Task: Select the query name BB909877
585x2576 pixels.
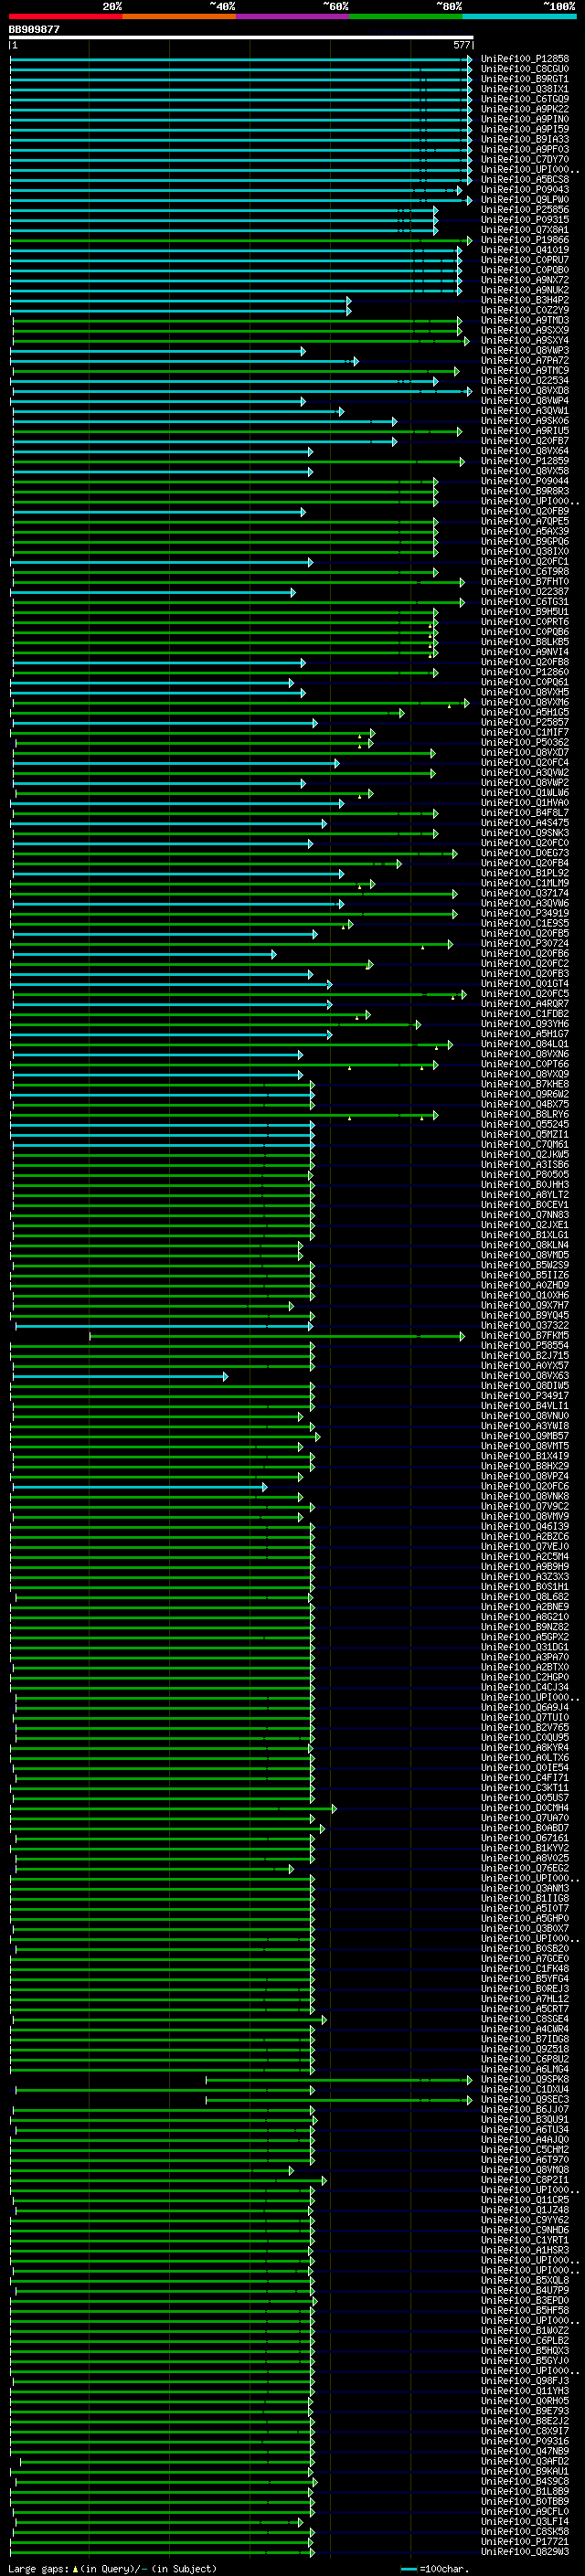Action: pos(34,29)
